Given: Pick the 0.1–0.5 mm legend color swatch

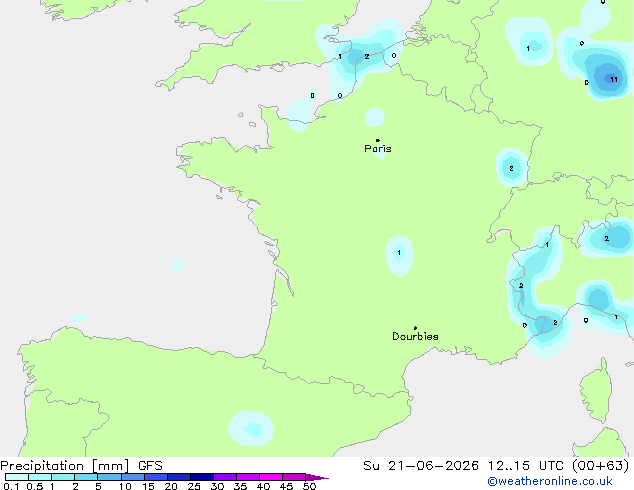Looking at the screenshot, I should (17, 477).
